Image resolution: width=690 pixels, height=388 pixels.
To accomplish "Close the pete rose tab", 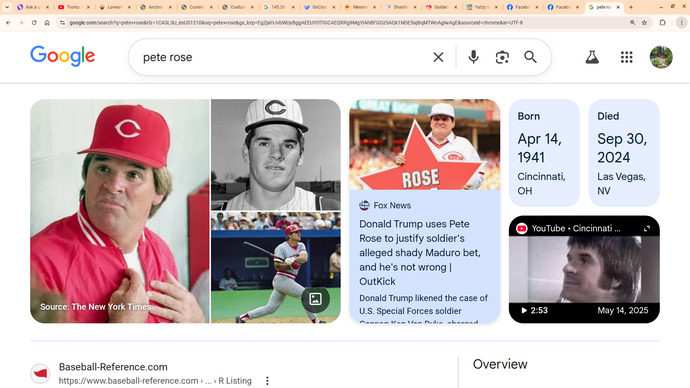I will click(618, 7).
